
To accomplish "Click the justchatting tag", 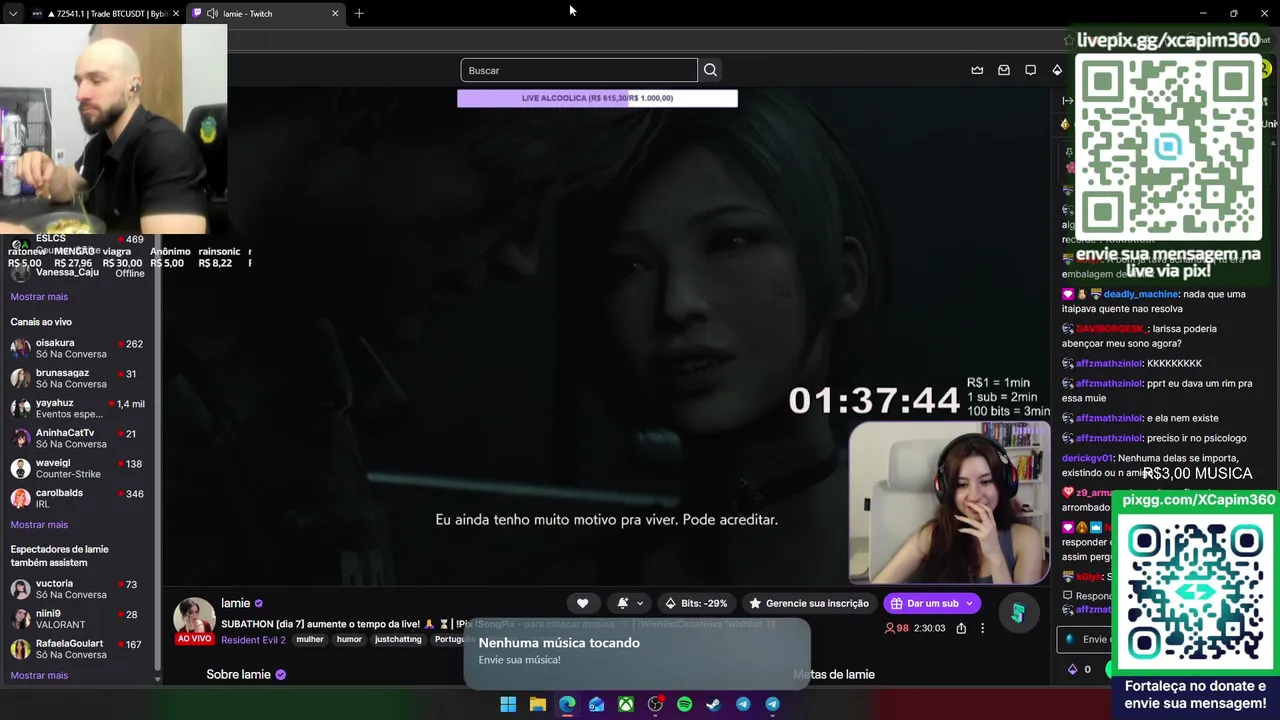I will tap(398, 640).
